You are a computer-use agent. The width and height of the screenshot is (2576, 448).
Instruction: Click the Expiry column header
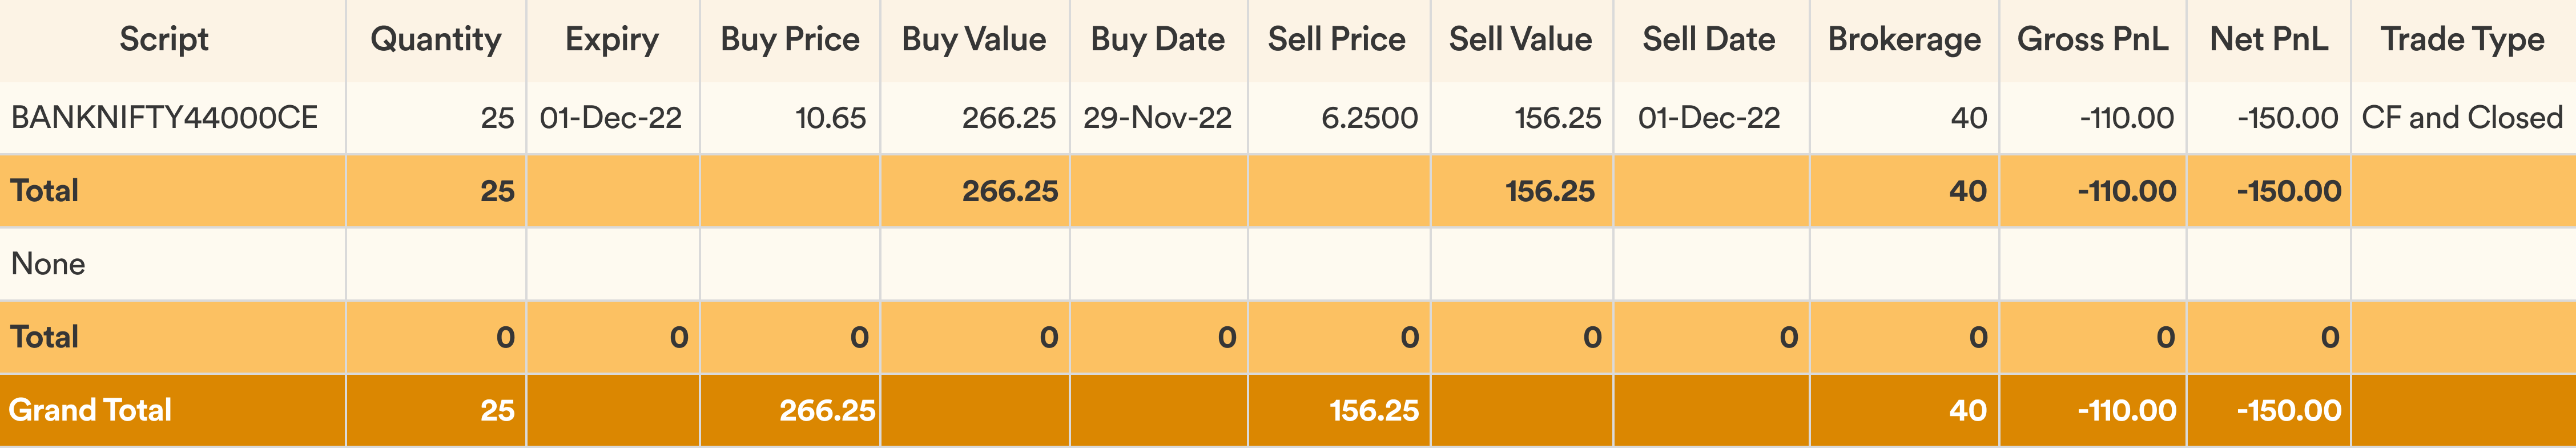(612, 40)
